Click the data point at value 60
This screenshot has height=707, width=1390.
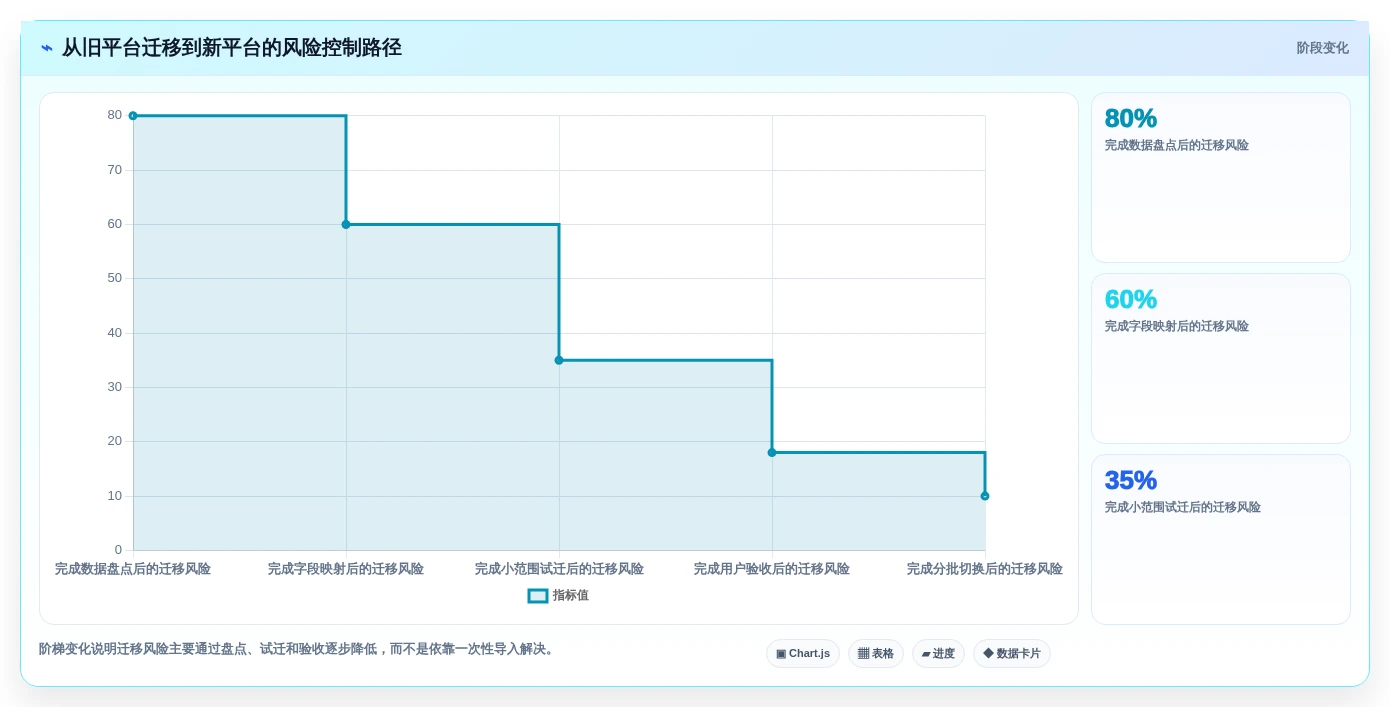click(346, 224)
